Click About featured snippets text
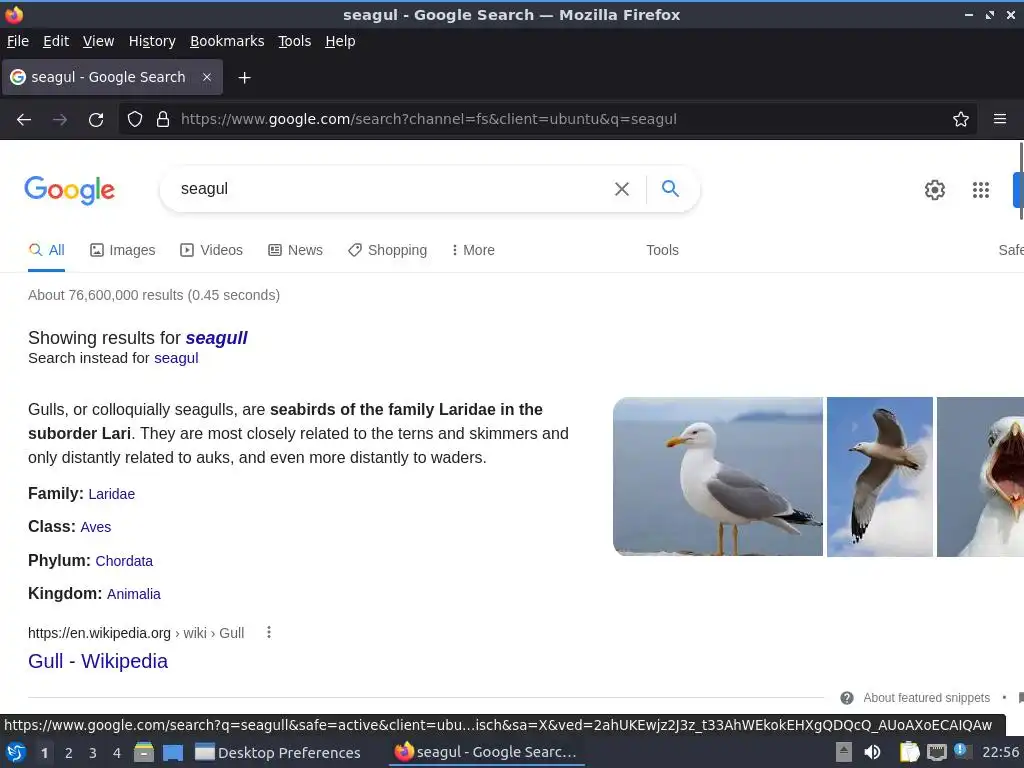 pyautogui.click(x=926, y=698)
